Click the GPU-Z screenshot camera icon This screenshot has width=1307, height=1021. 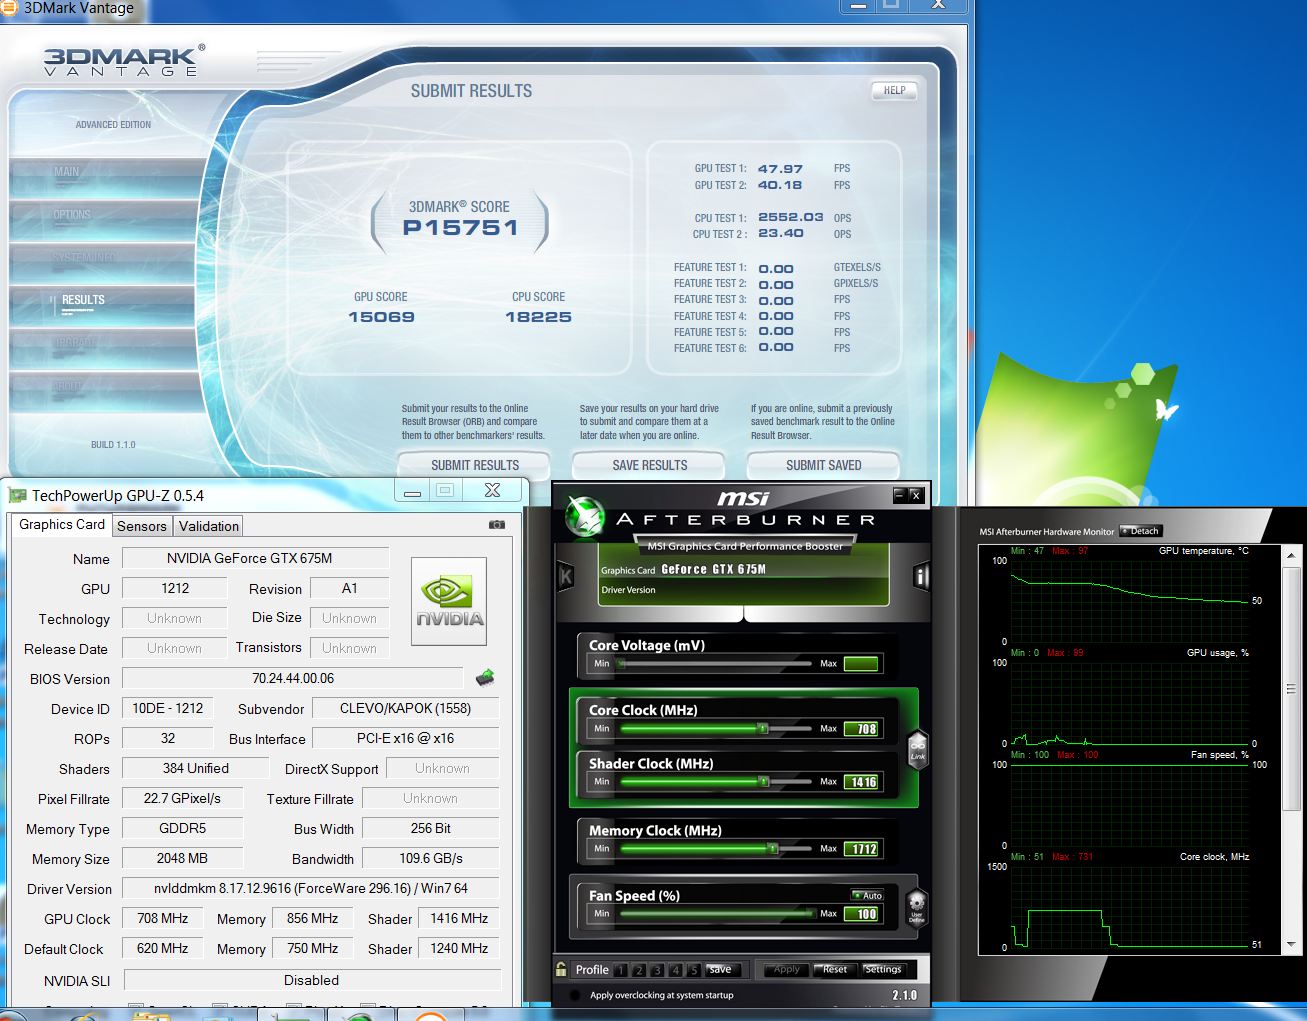497,524
